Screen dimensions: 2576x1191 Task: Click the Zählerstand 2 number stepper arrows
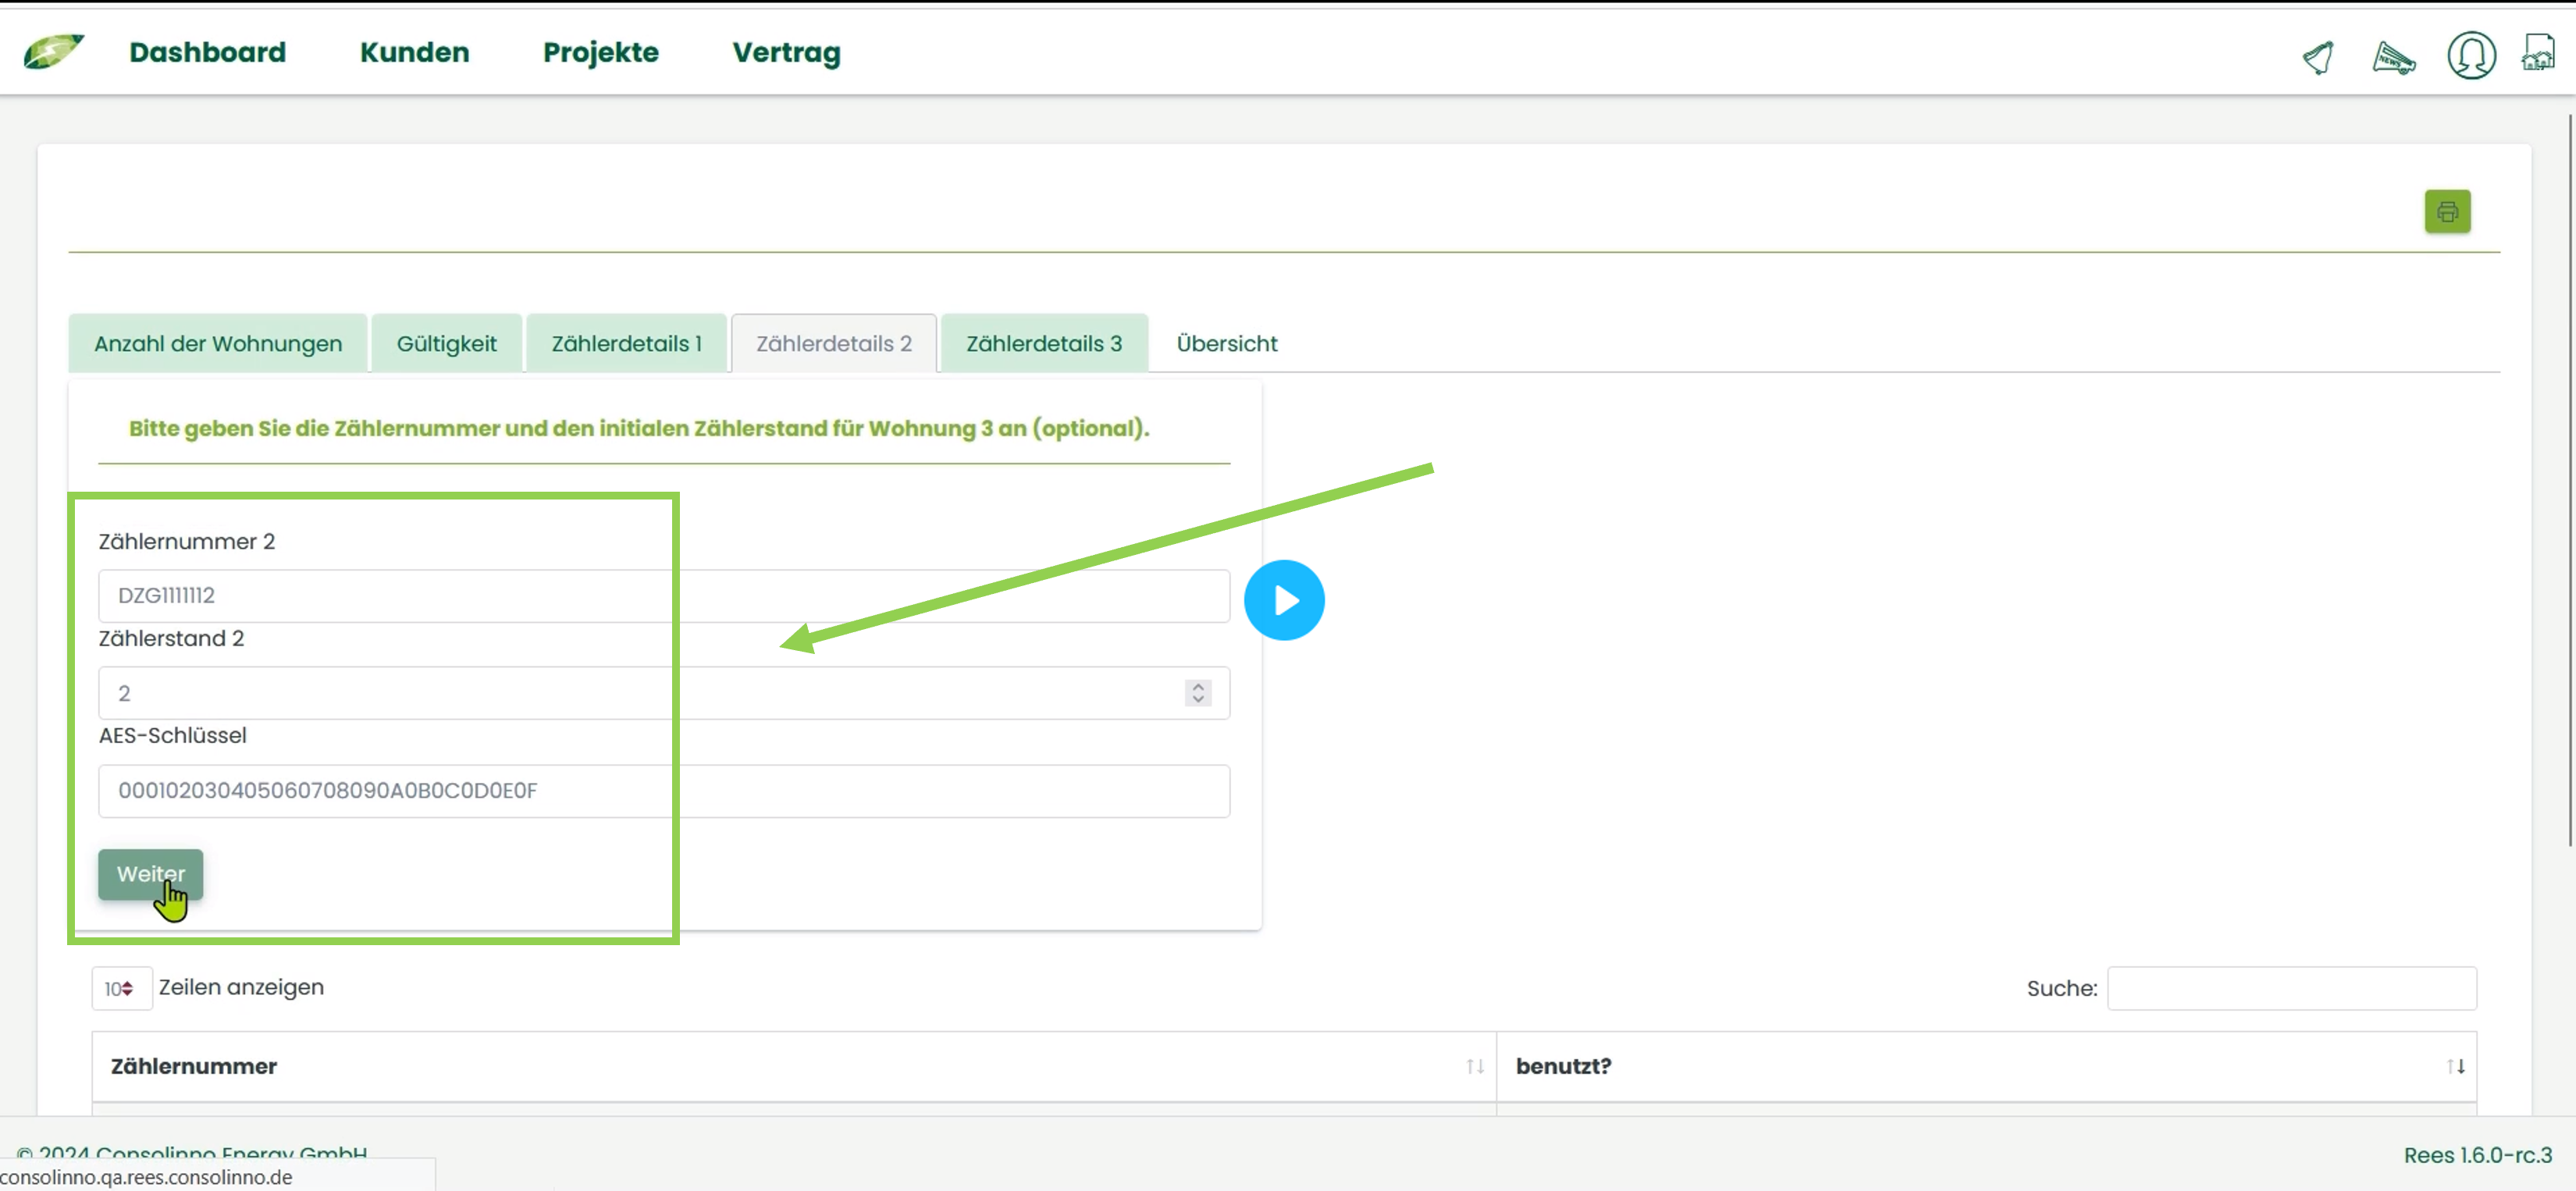point(1197,693)
